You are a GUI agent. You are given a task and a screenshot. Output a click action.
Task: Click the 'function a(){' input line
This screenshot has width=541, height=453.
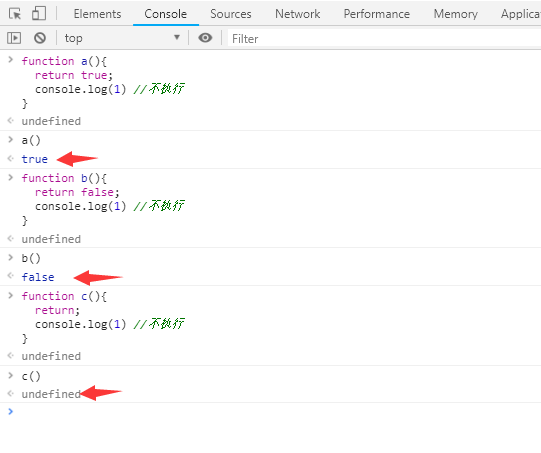[x=64, y=61]
